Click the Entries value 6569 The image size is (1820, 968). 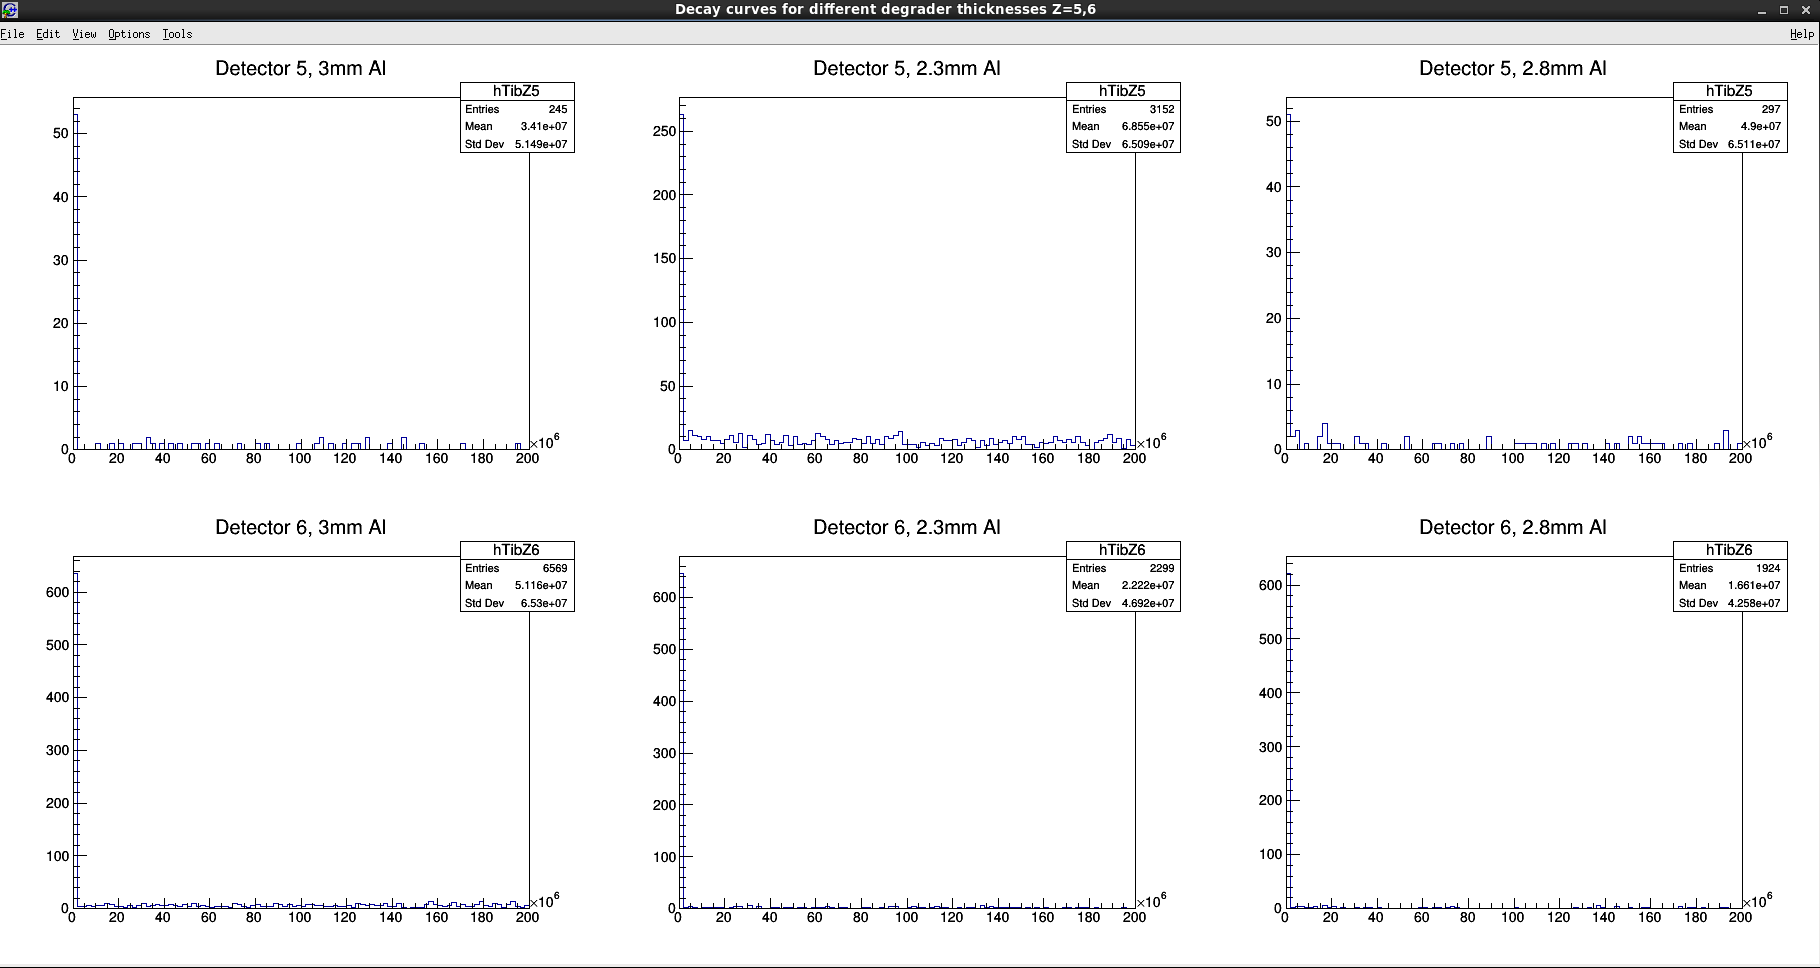click(554, 568)
